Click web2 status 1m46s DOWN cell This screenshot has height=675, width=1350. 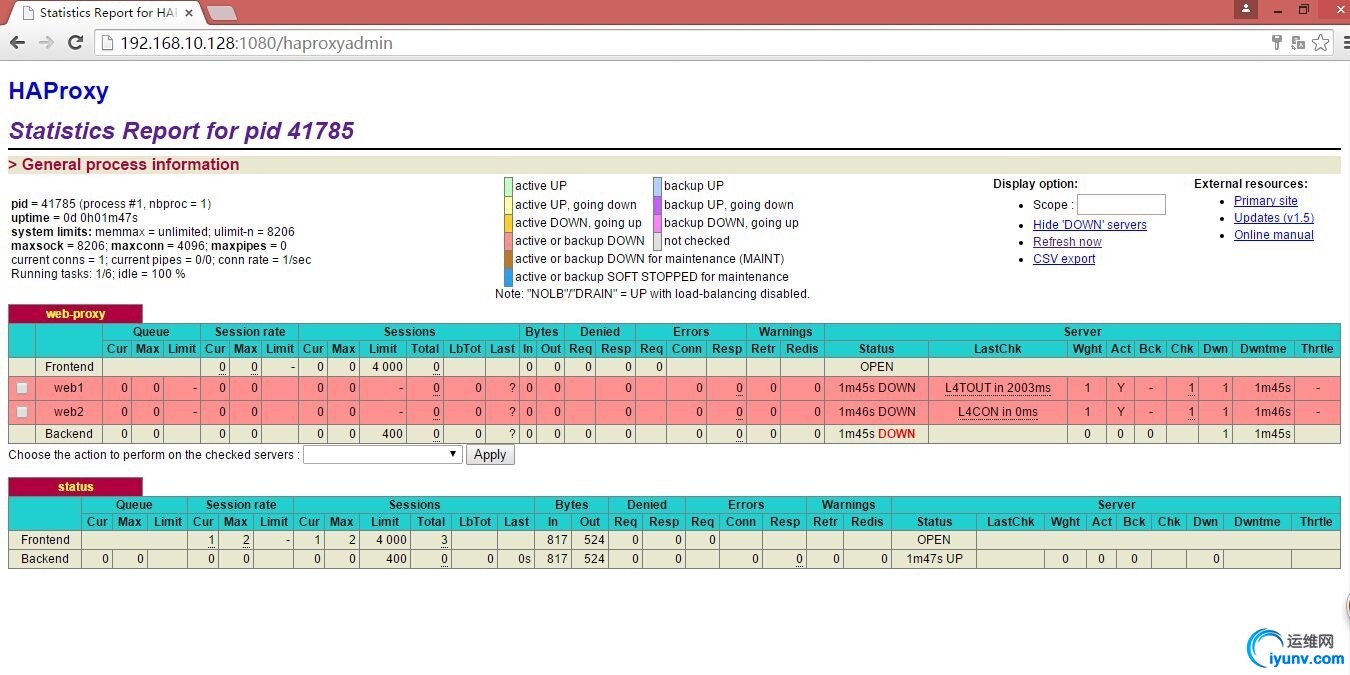pos(877,412)
